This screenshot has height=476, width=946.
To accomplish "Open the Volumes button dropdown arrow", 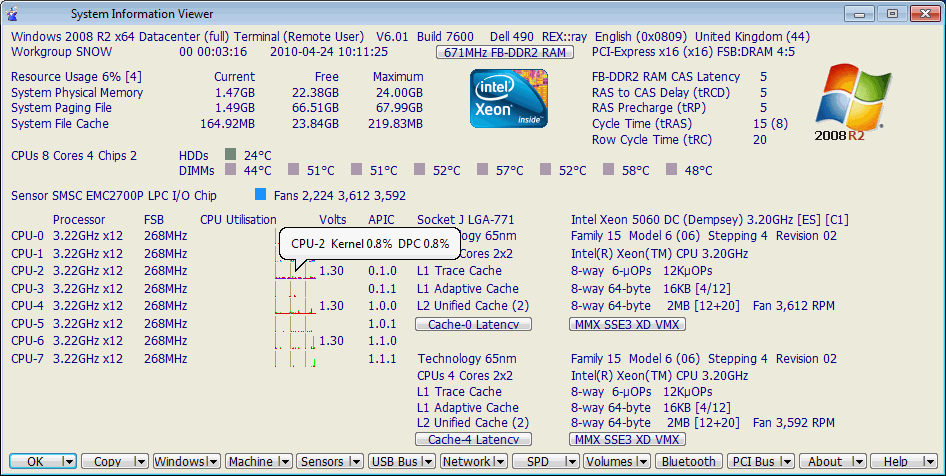I will tap(644, 462).
